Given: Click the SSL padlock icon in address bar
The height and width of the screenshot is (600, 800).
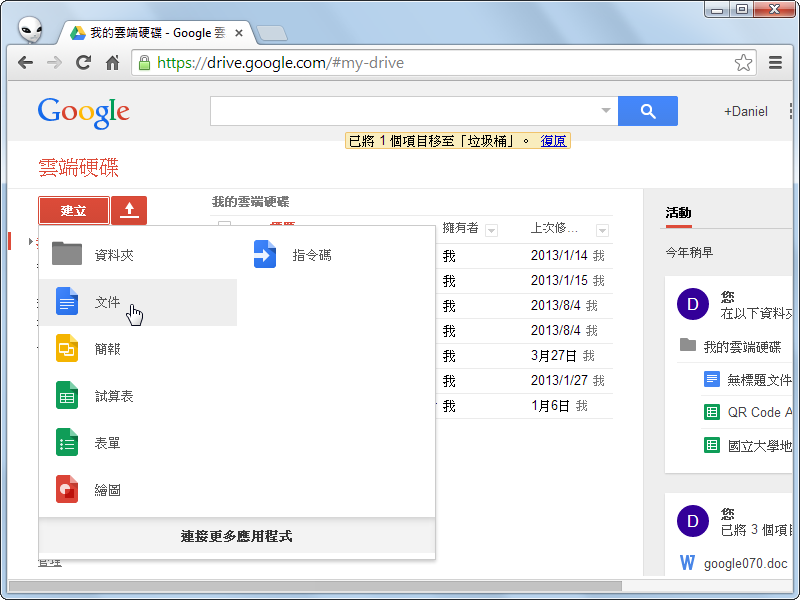Looking at the screenshot, I should pos(144,63).
